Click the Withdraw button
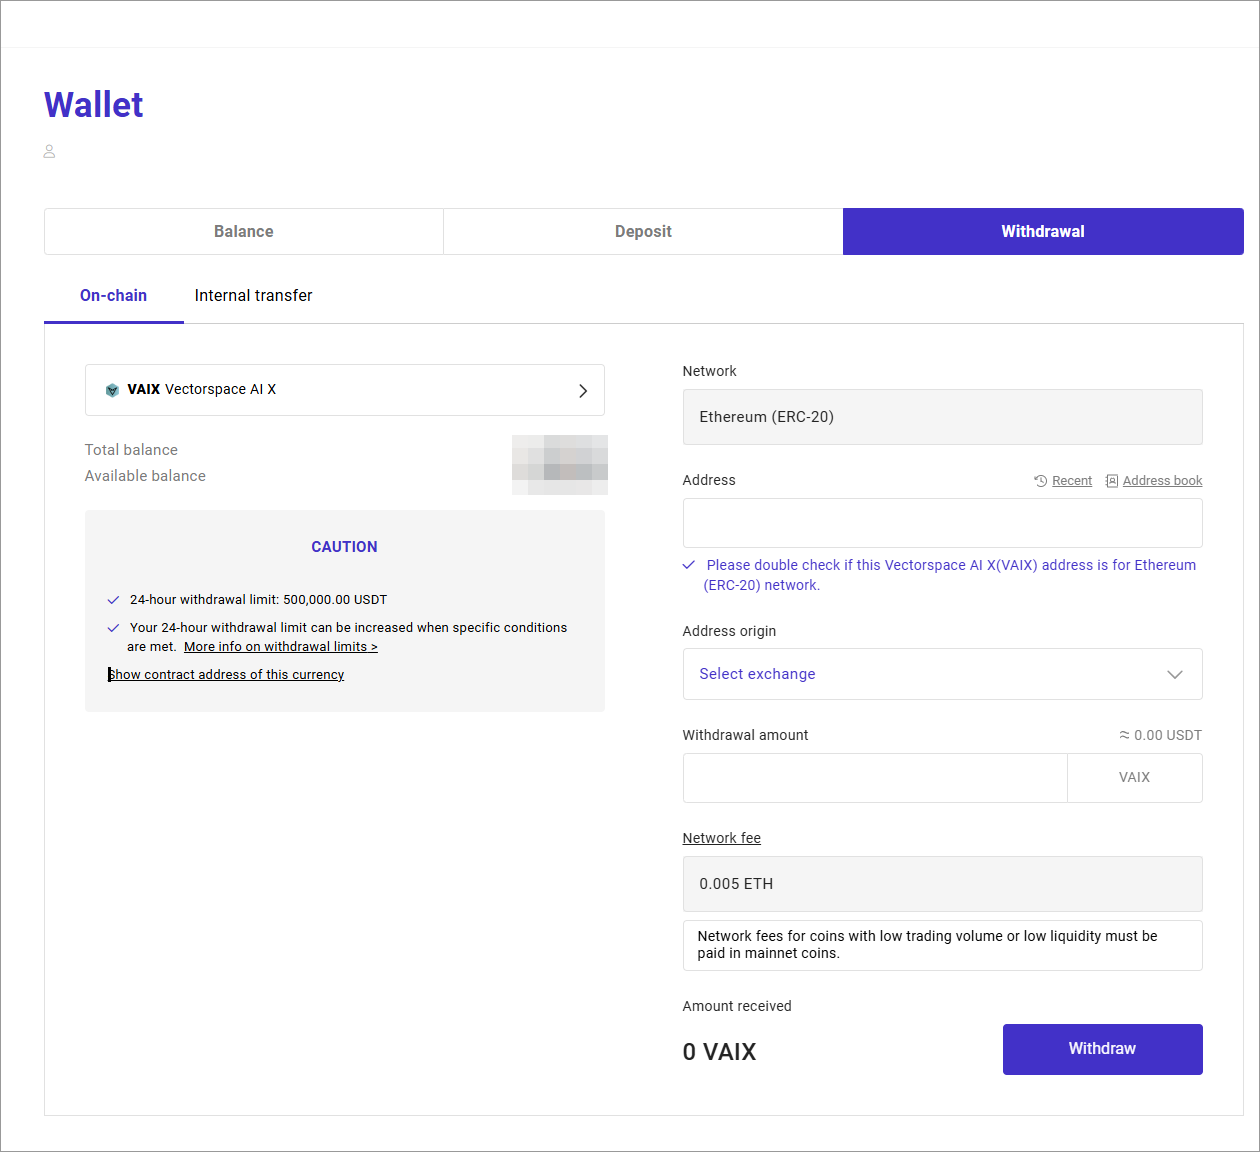This screenshot has height=1152, width=1260. (x=1102, y=1049)
